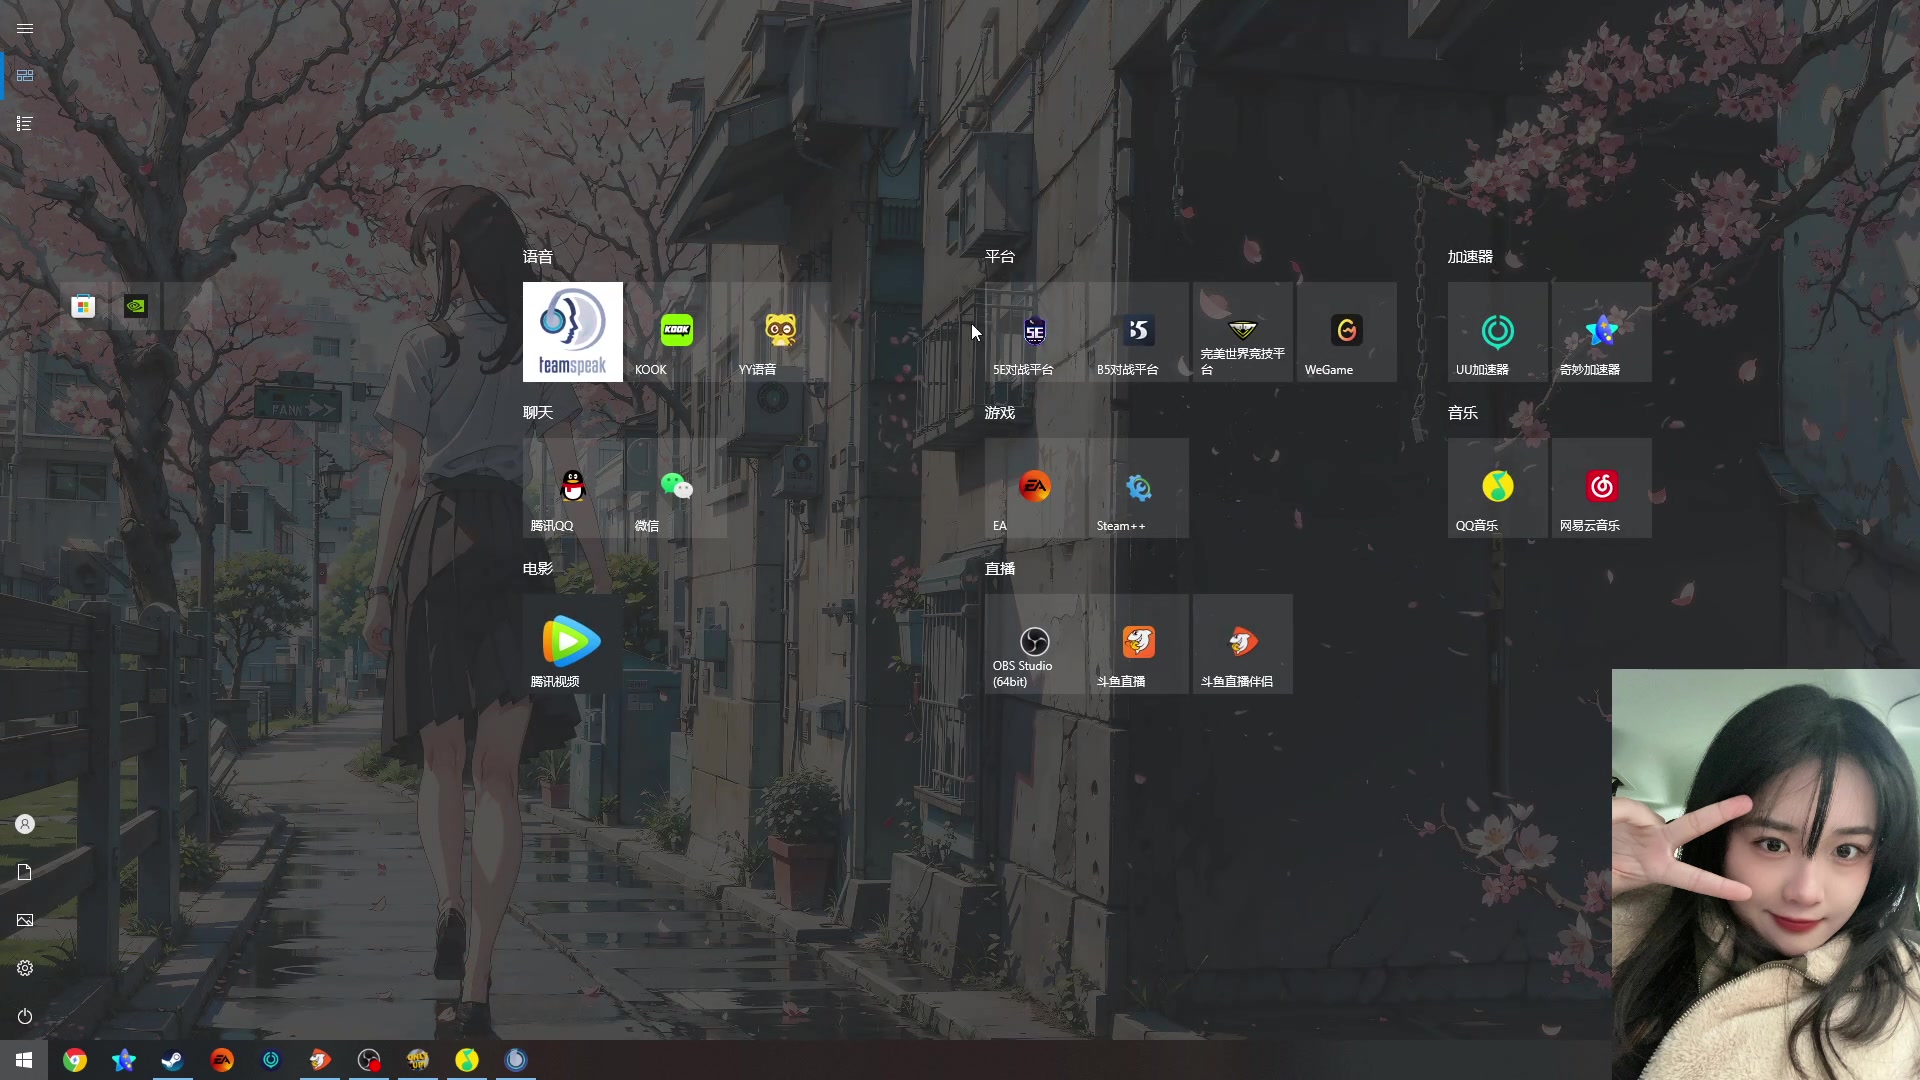Open the 微信 tile

677,488
